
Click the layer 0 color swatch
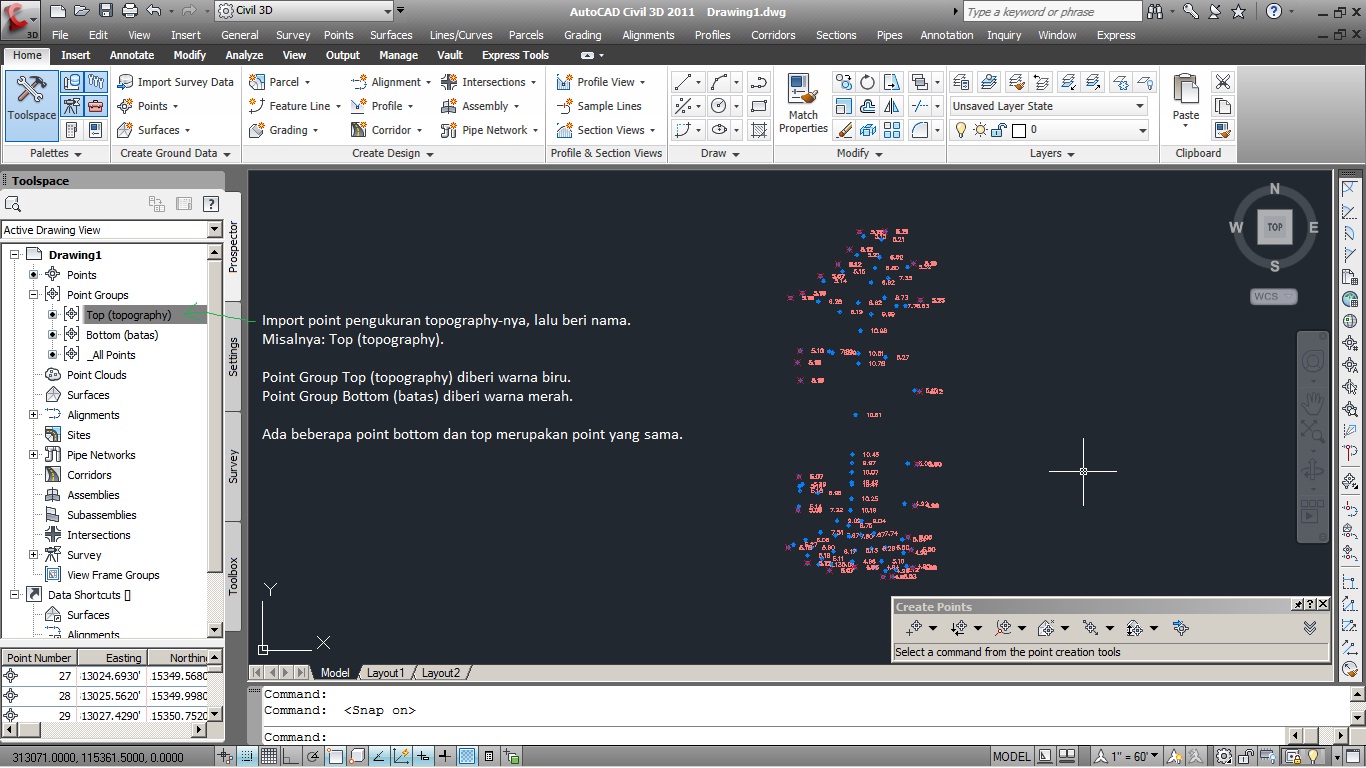point(1019,130)
